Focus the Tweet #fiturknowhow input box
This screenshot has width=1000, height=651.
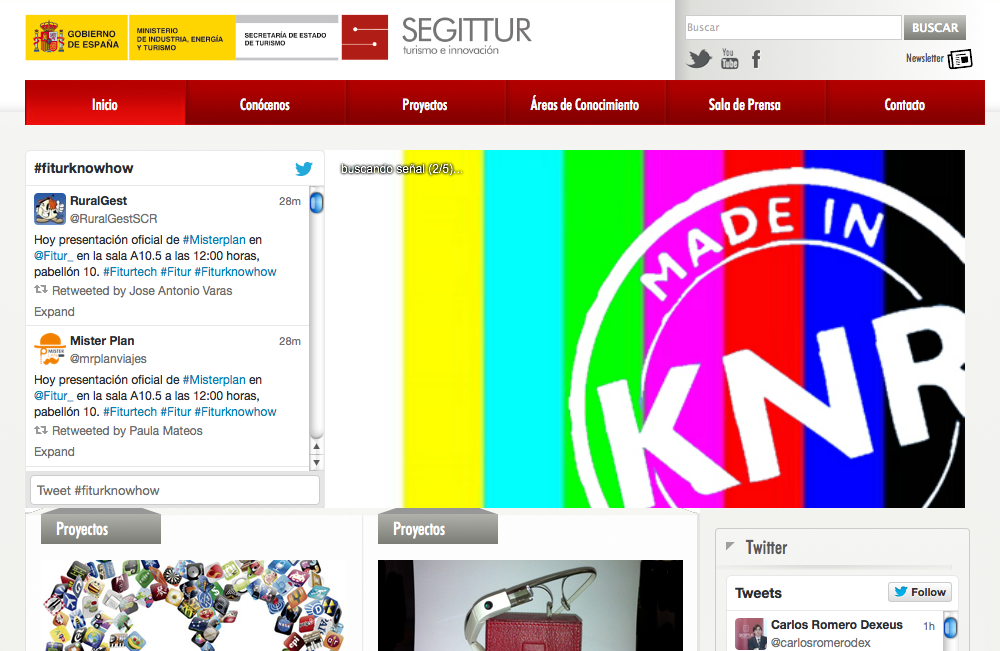tap(175, 490)
